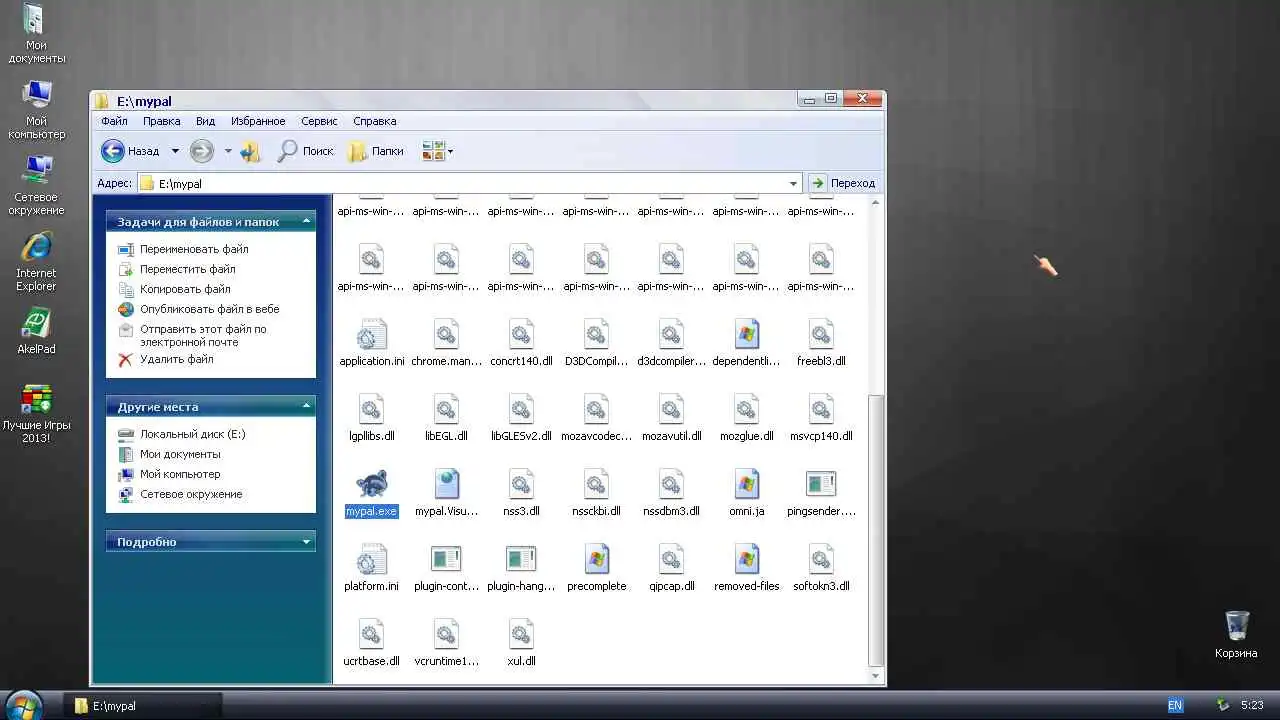
Task: Select the chrome.man... file icon
Action: [446, 334]
